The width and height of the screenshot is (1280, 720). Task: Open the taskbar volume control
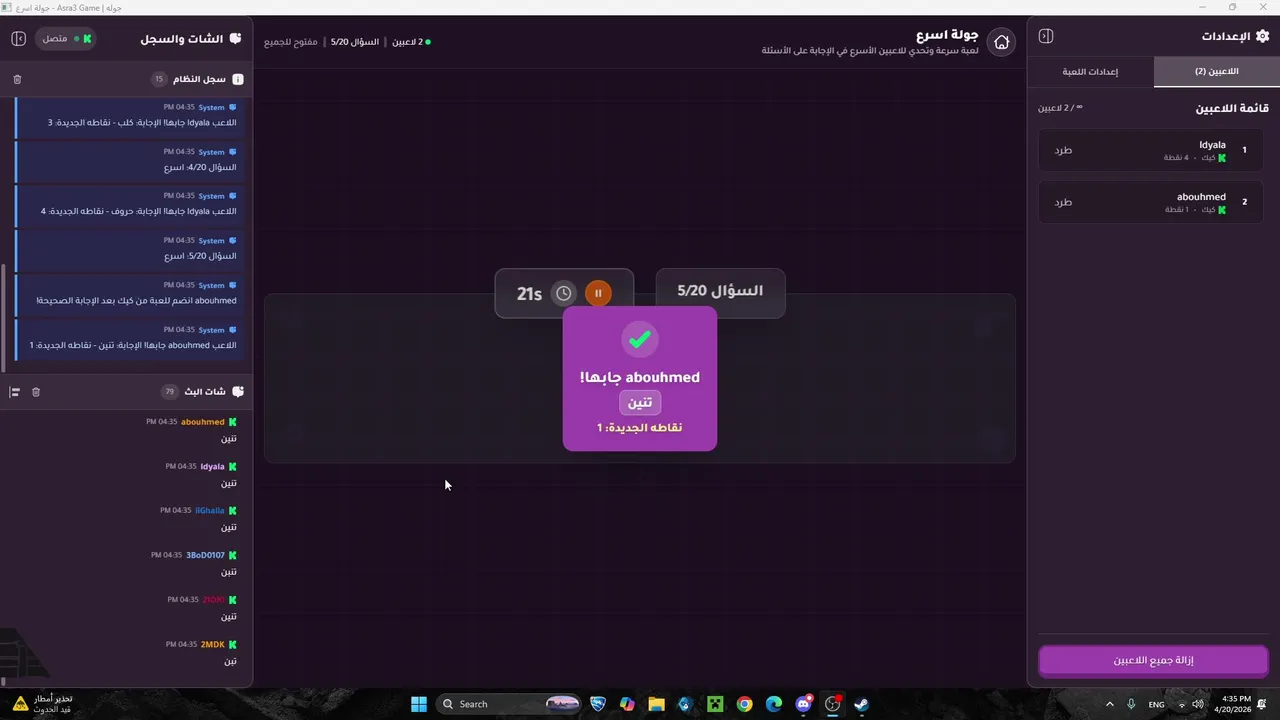point(1198,704)
